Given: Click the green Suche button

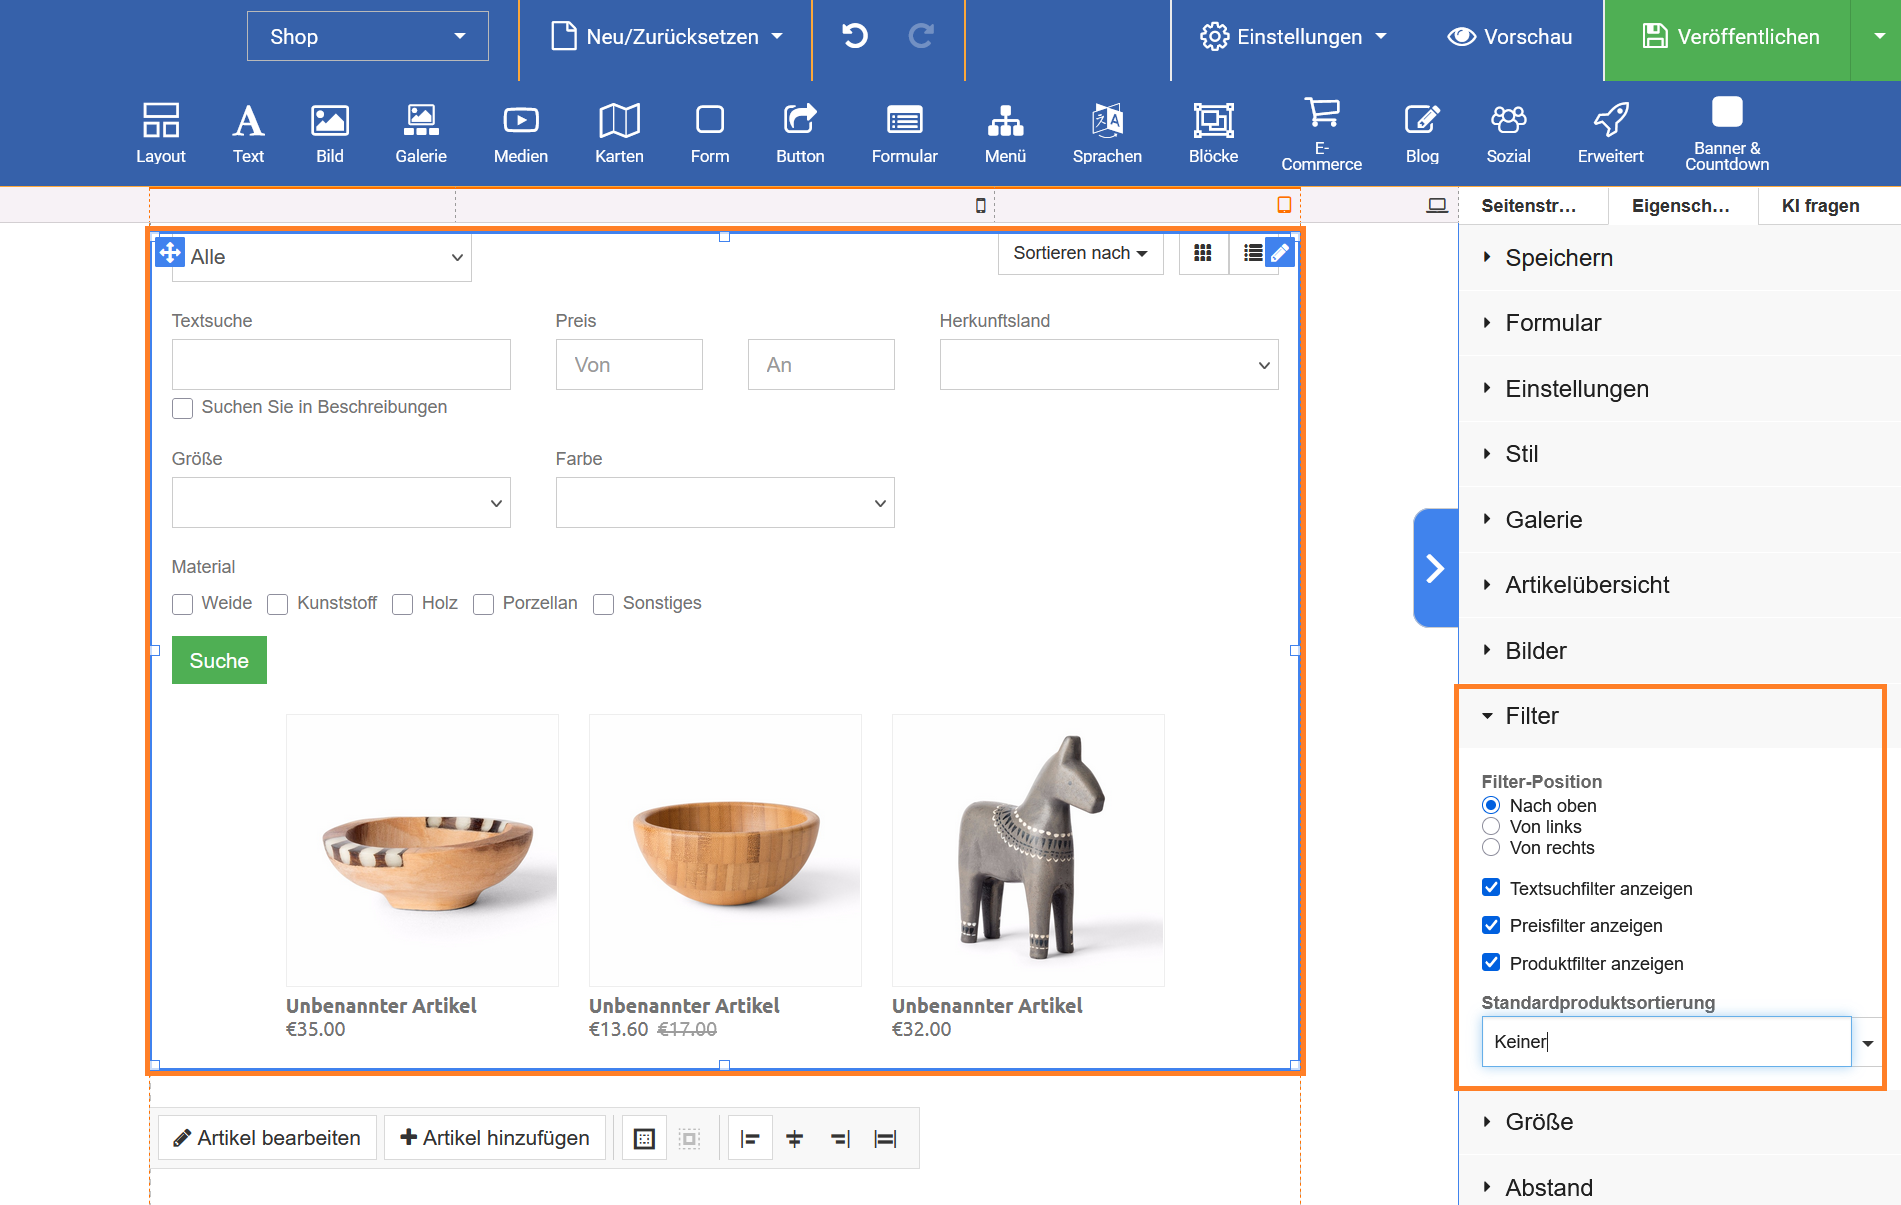Looking at the screenshot, I should click(219, 660).
